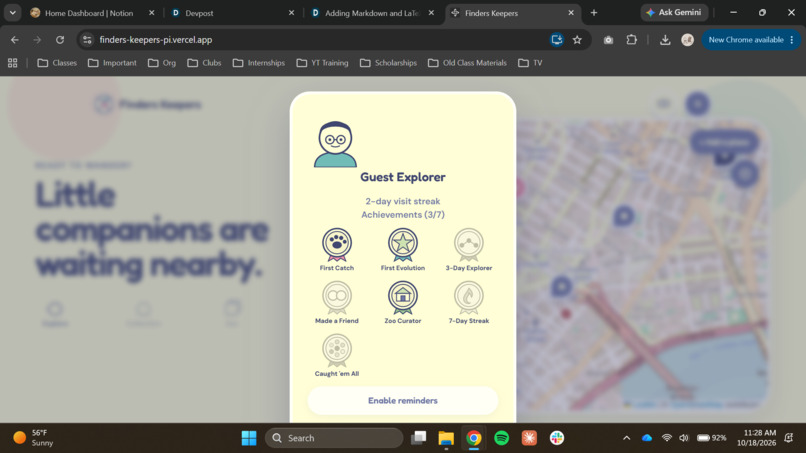Open Slack from the taskbar
Screen dimensions: 806x453
coord(557,438)
